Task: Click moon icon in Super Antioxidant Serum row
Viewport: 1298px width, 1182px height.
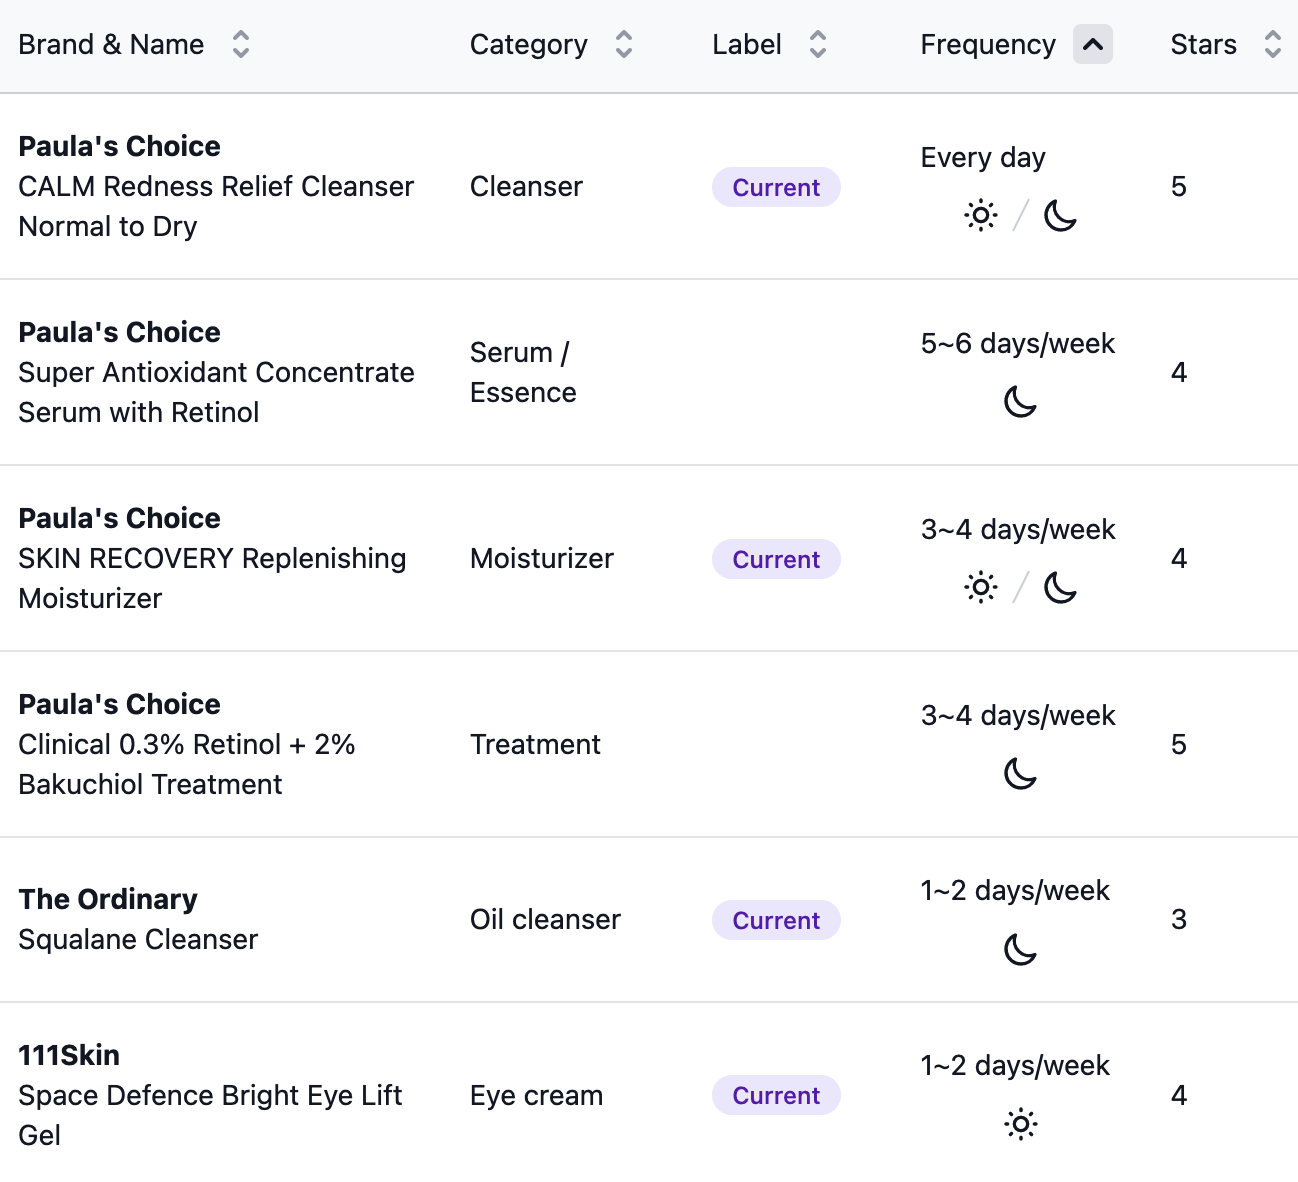Action: [x=1020, y=402]
